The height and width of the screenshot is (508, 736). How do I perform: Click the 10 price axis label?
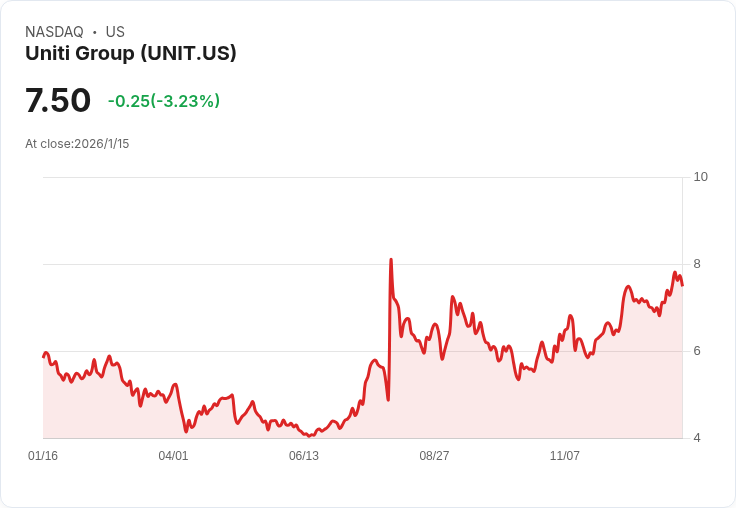tap(700, 177)
